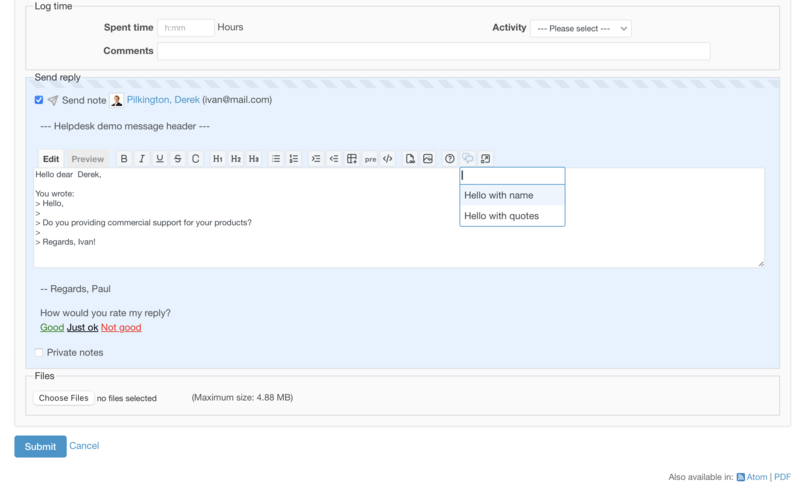Open the text formatting help icon
800x494 pixels.
[x=450, y=159]
